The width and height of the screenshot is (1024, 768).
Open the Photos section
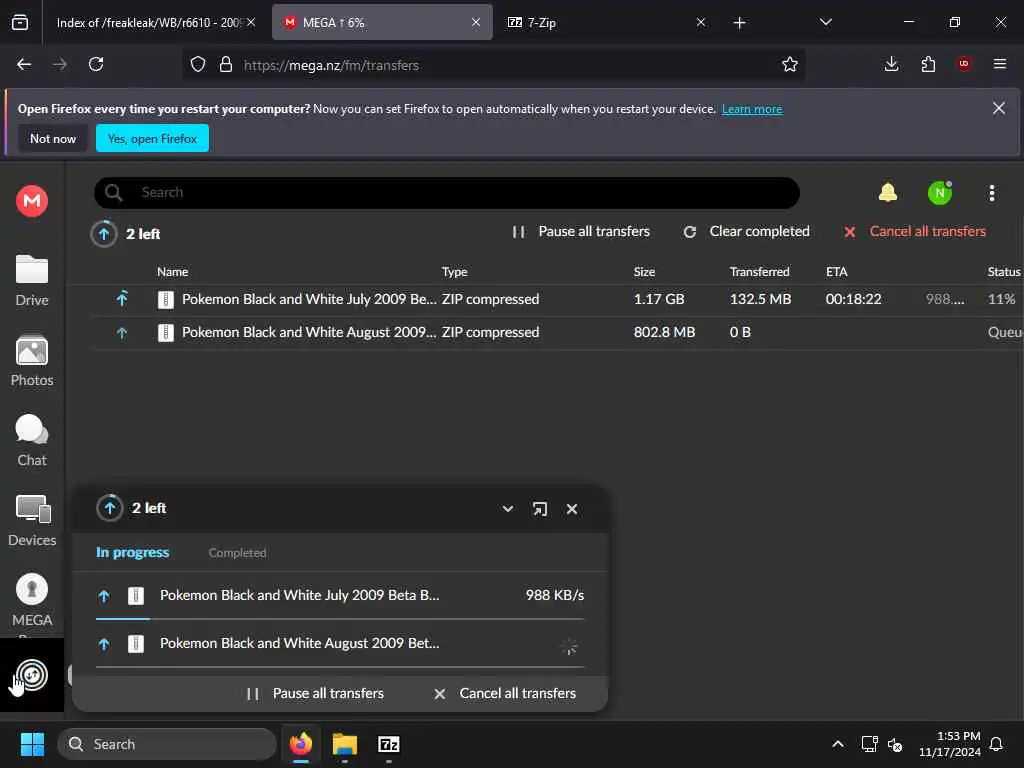pos(32,361)
